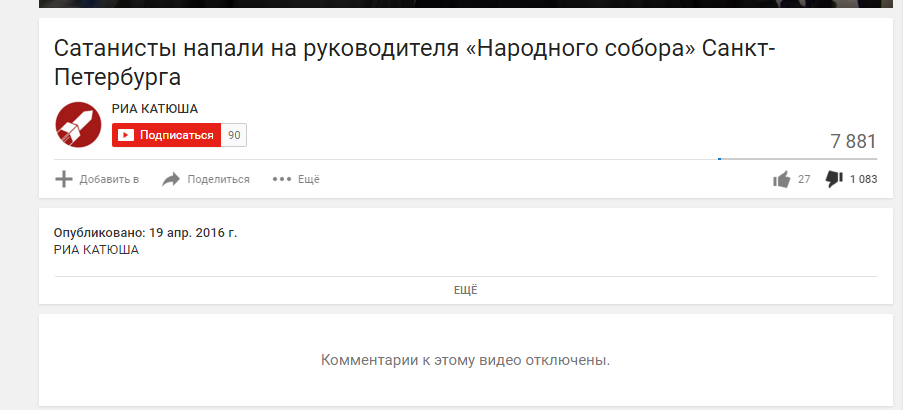Click the thumbs-down dislike icon

834,179
